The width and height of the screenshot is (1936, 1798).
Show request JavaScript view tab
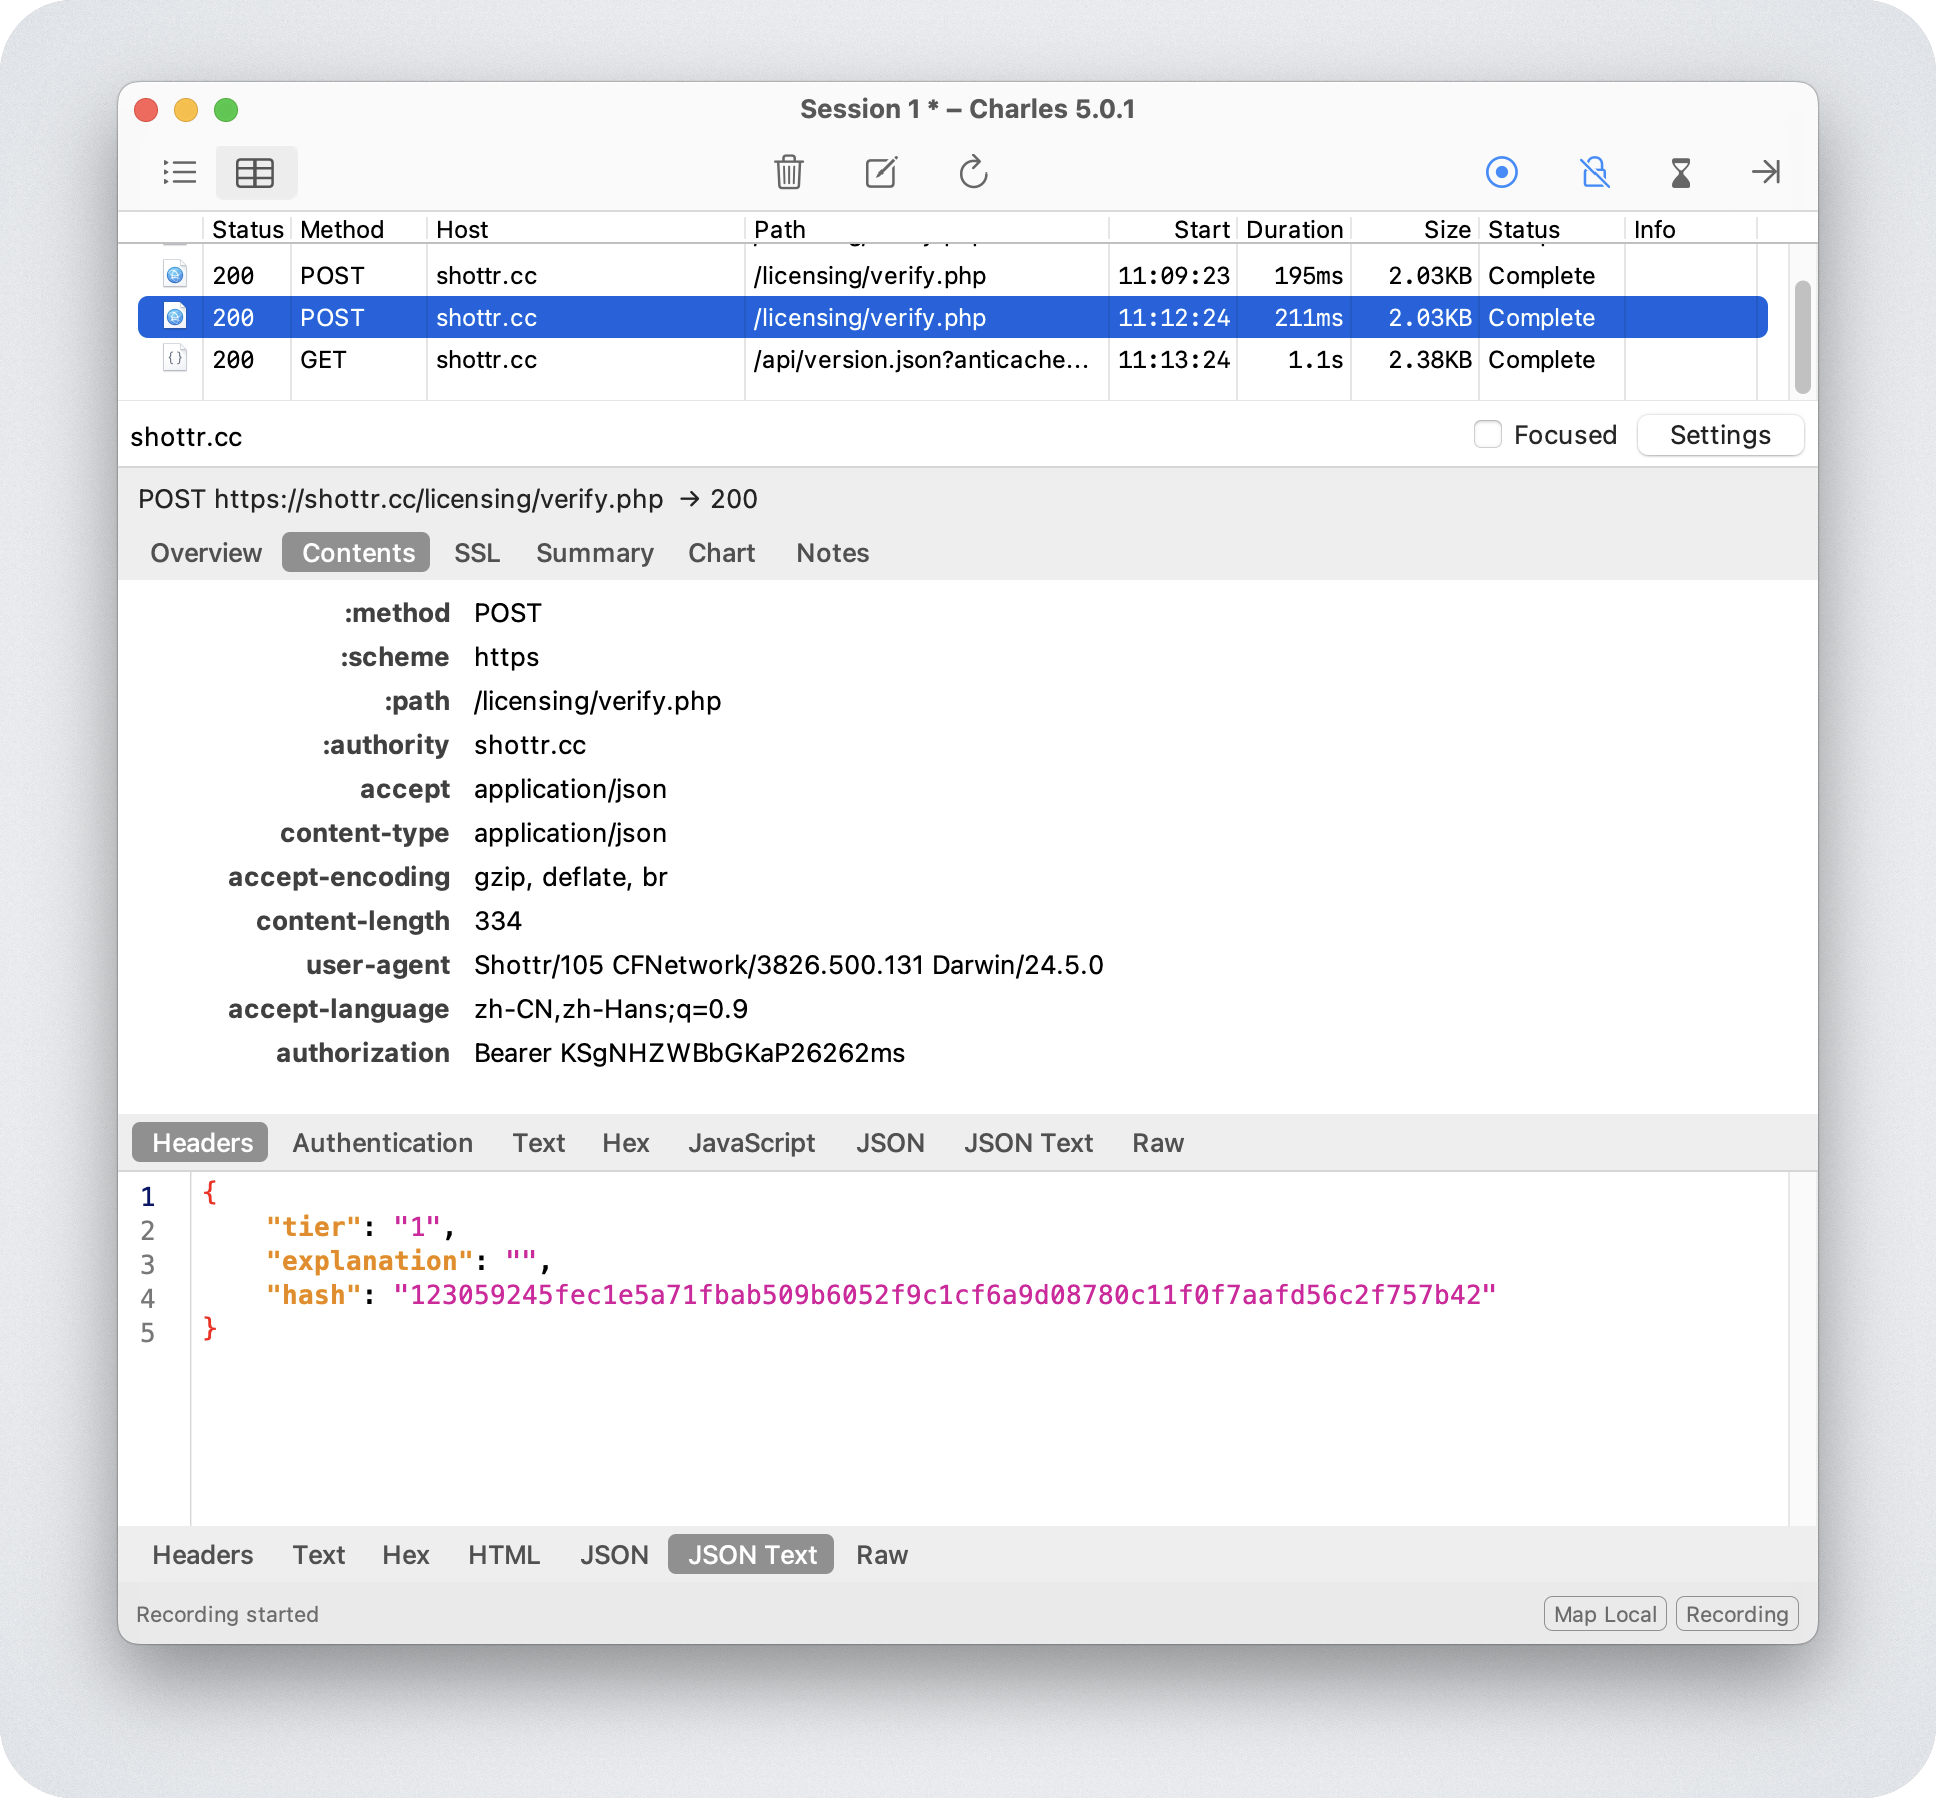pos(751,1143)
